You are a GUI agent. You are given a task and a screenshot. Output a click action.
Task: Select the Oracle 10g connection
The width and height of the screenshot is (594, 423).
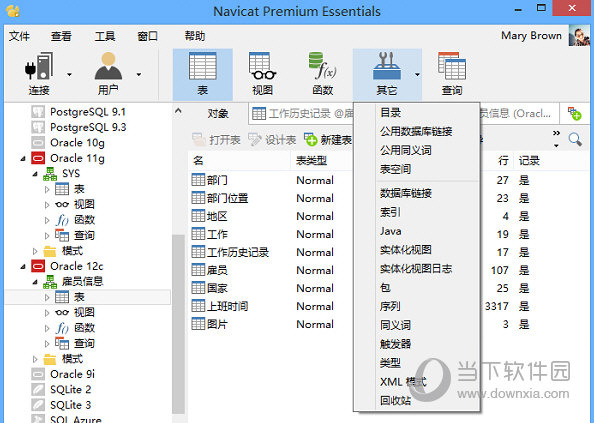[x=68, y=143]
